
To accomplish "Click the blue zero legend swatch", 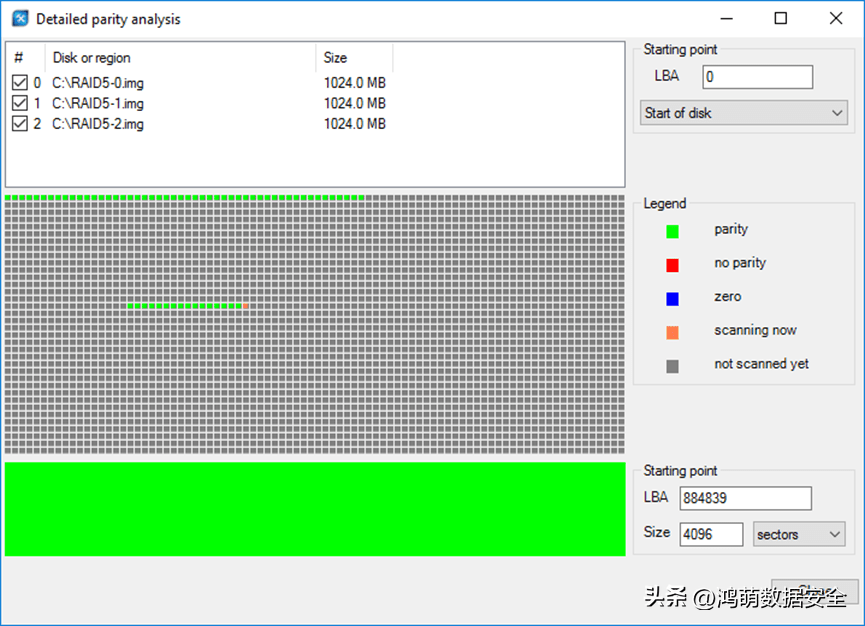I will click(672, 298).
